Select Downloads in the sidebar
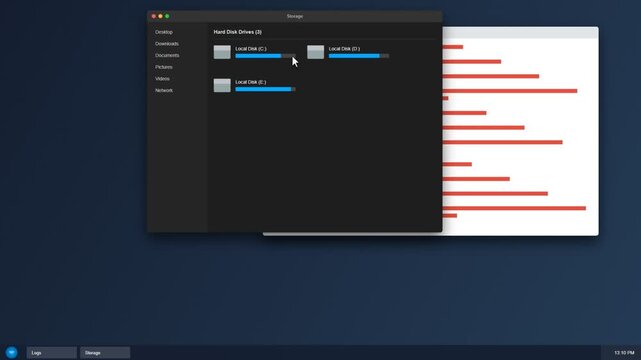641x360 pixels. coord(167,44)
